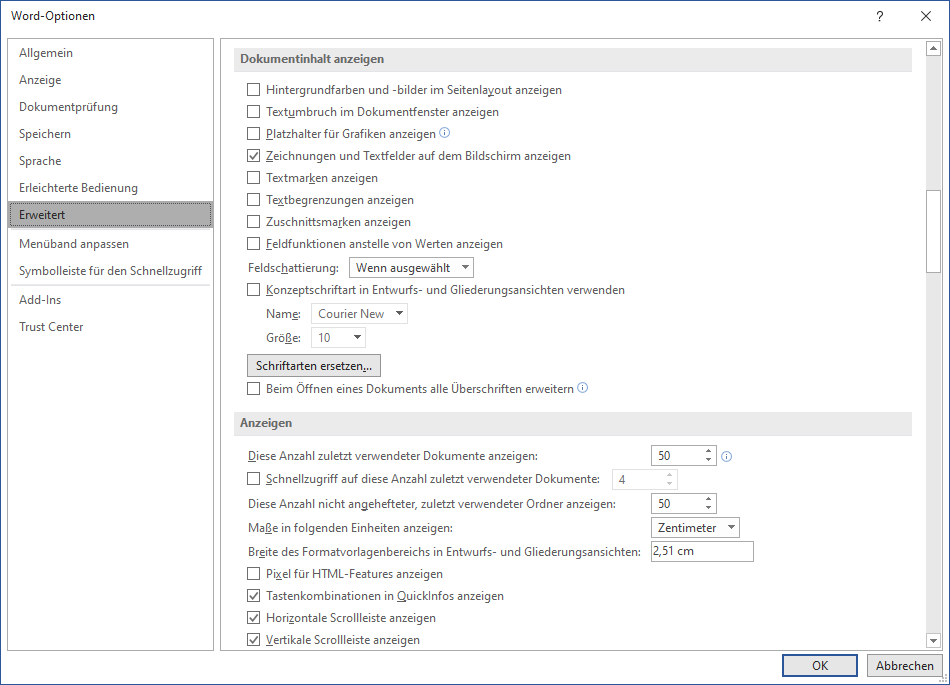Click the recent folders count field
The image size is (950, 685).
click(677, 503)
